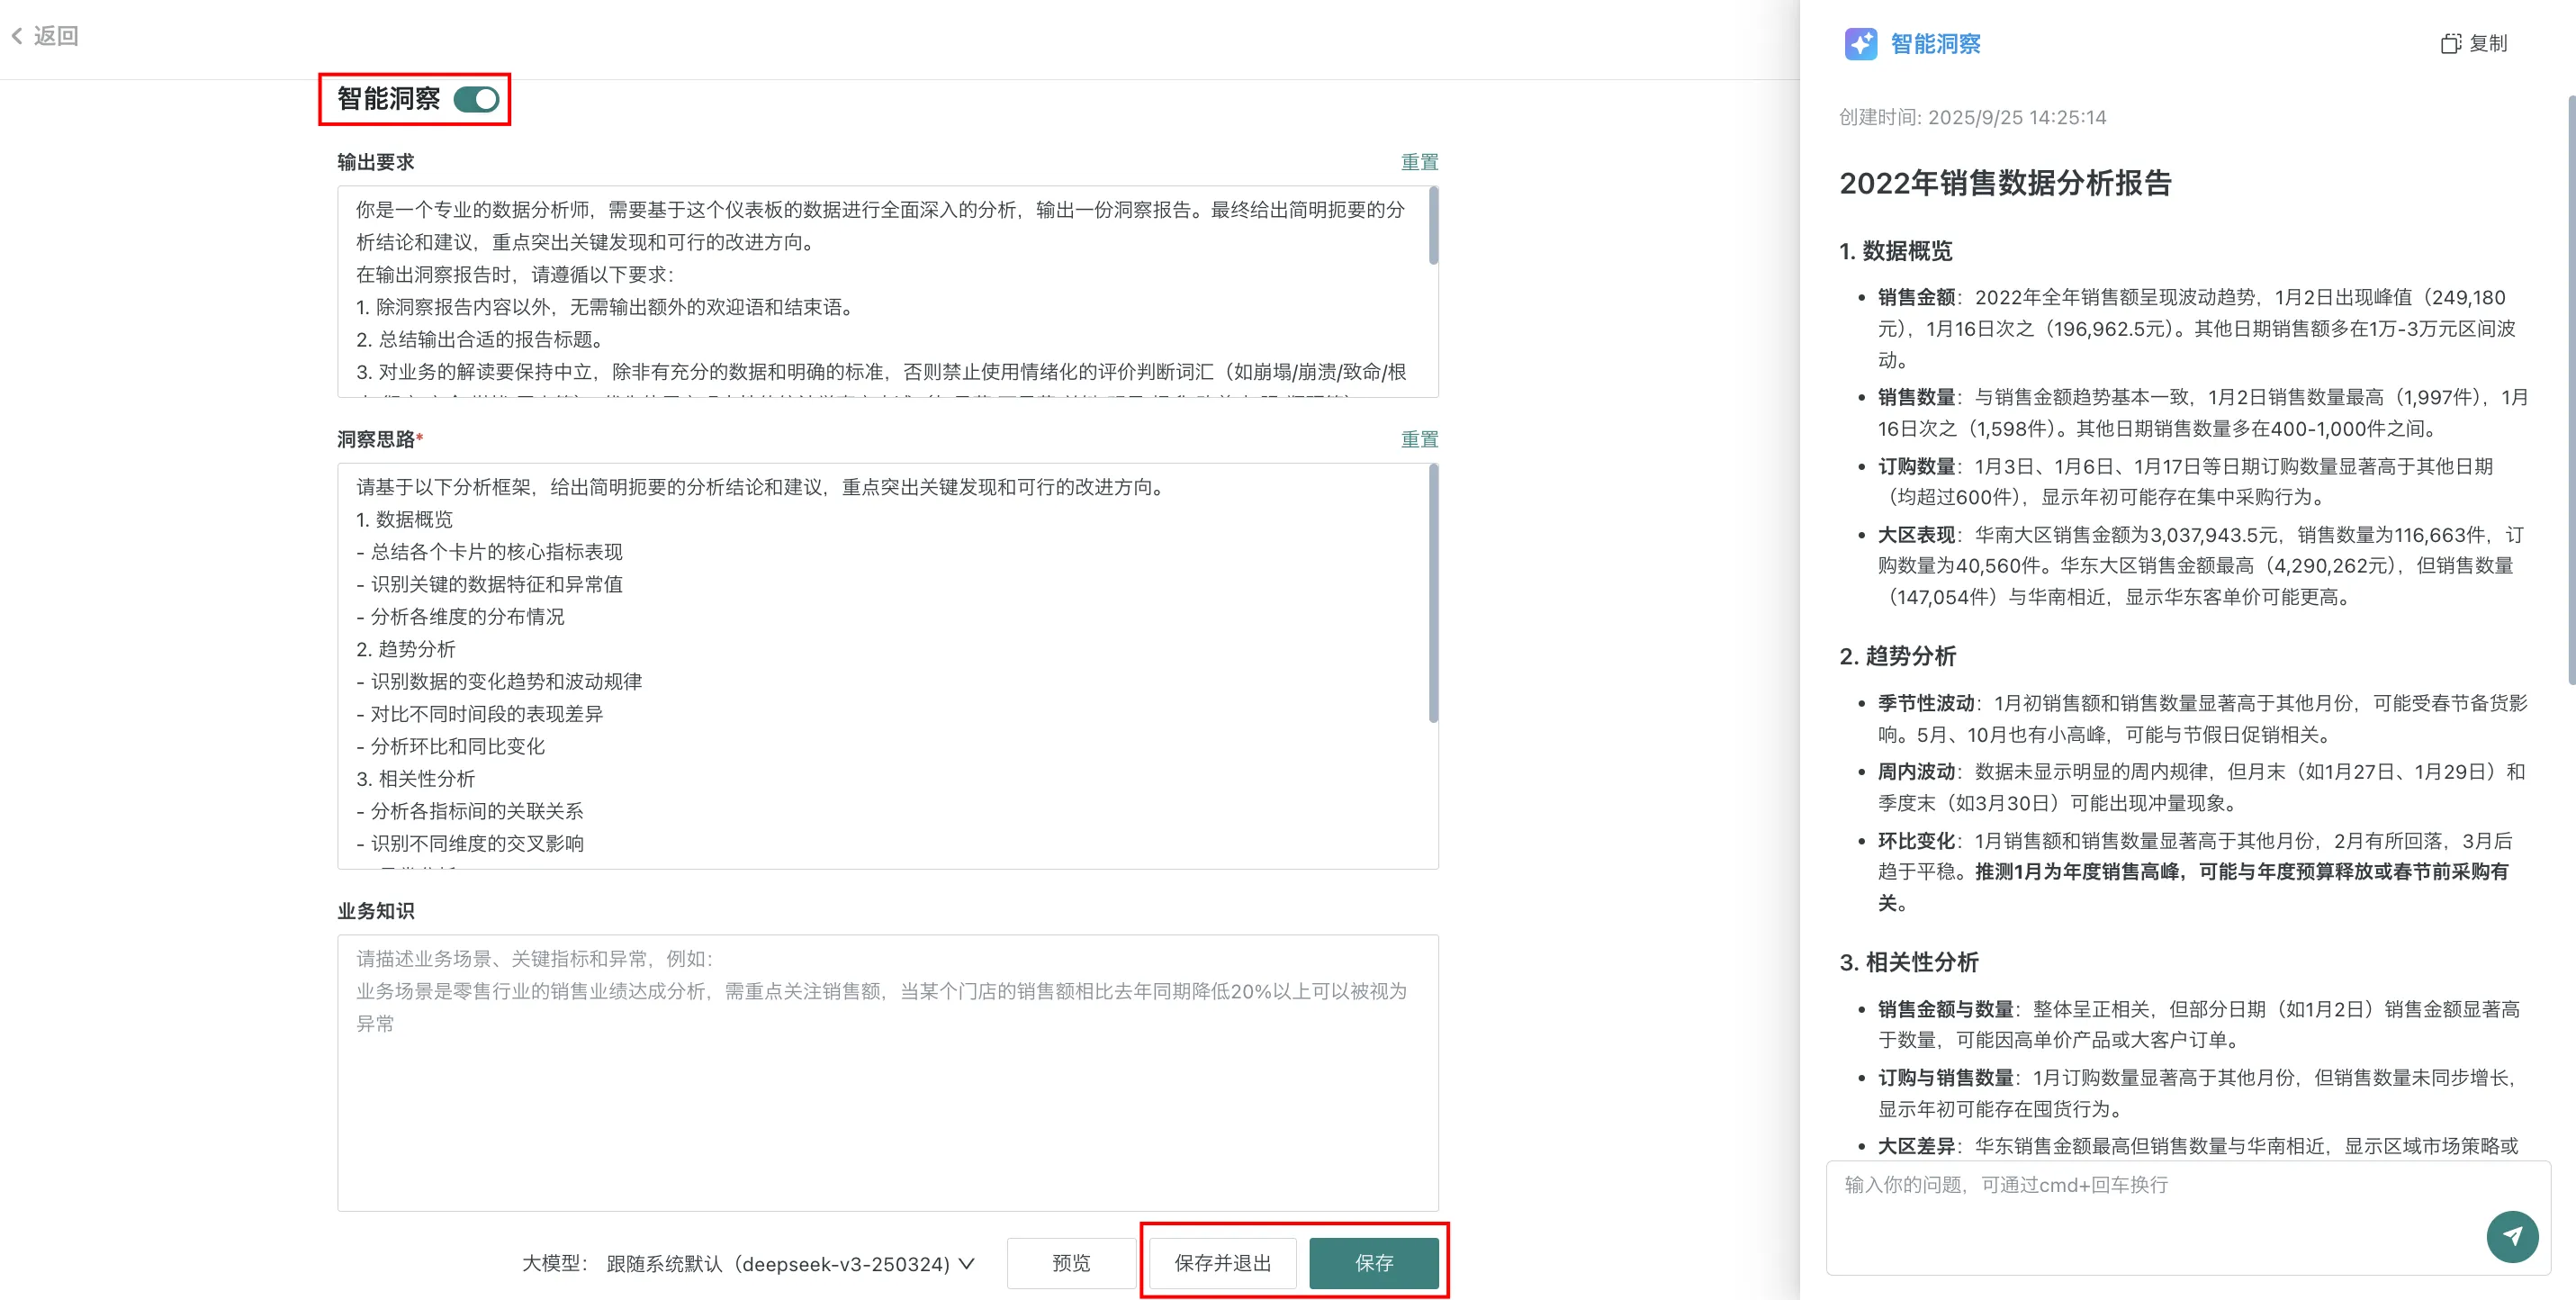Click the back arrow icon
The width and height of the screenshot is (2576, 1300).
click(x=17, y=36)
